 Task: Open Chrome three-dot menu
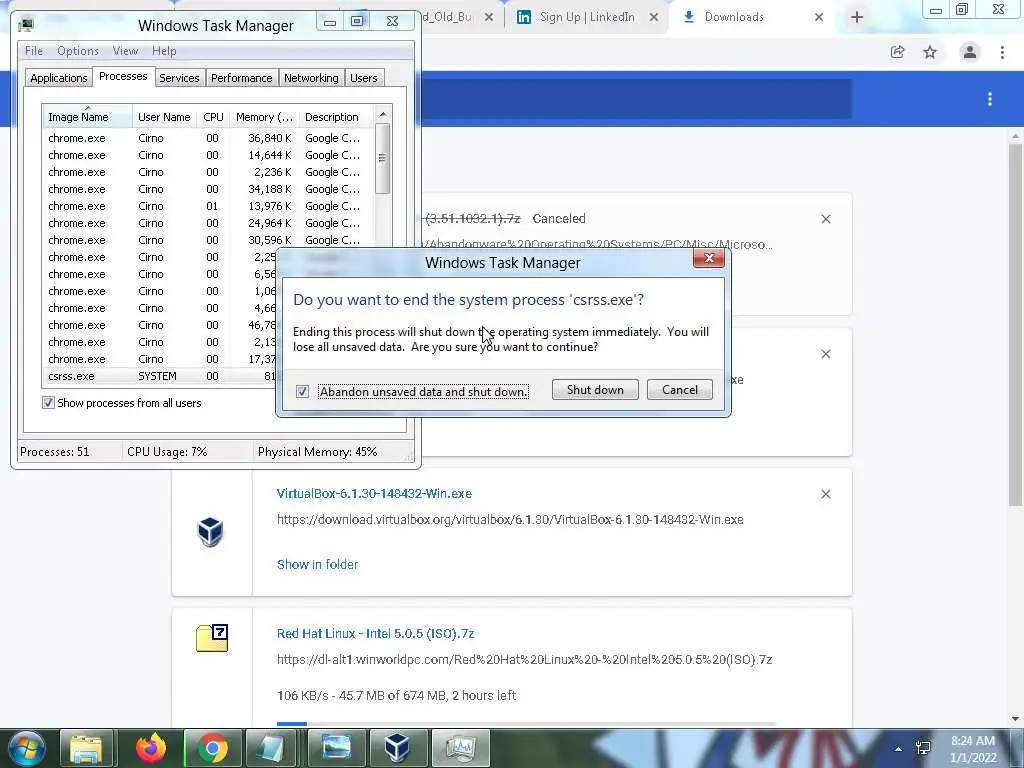[x=1002, y=52]
